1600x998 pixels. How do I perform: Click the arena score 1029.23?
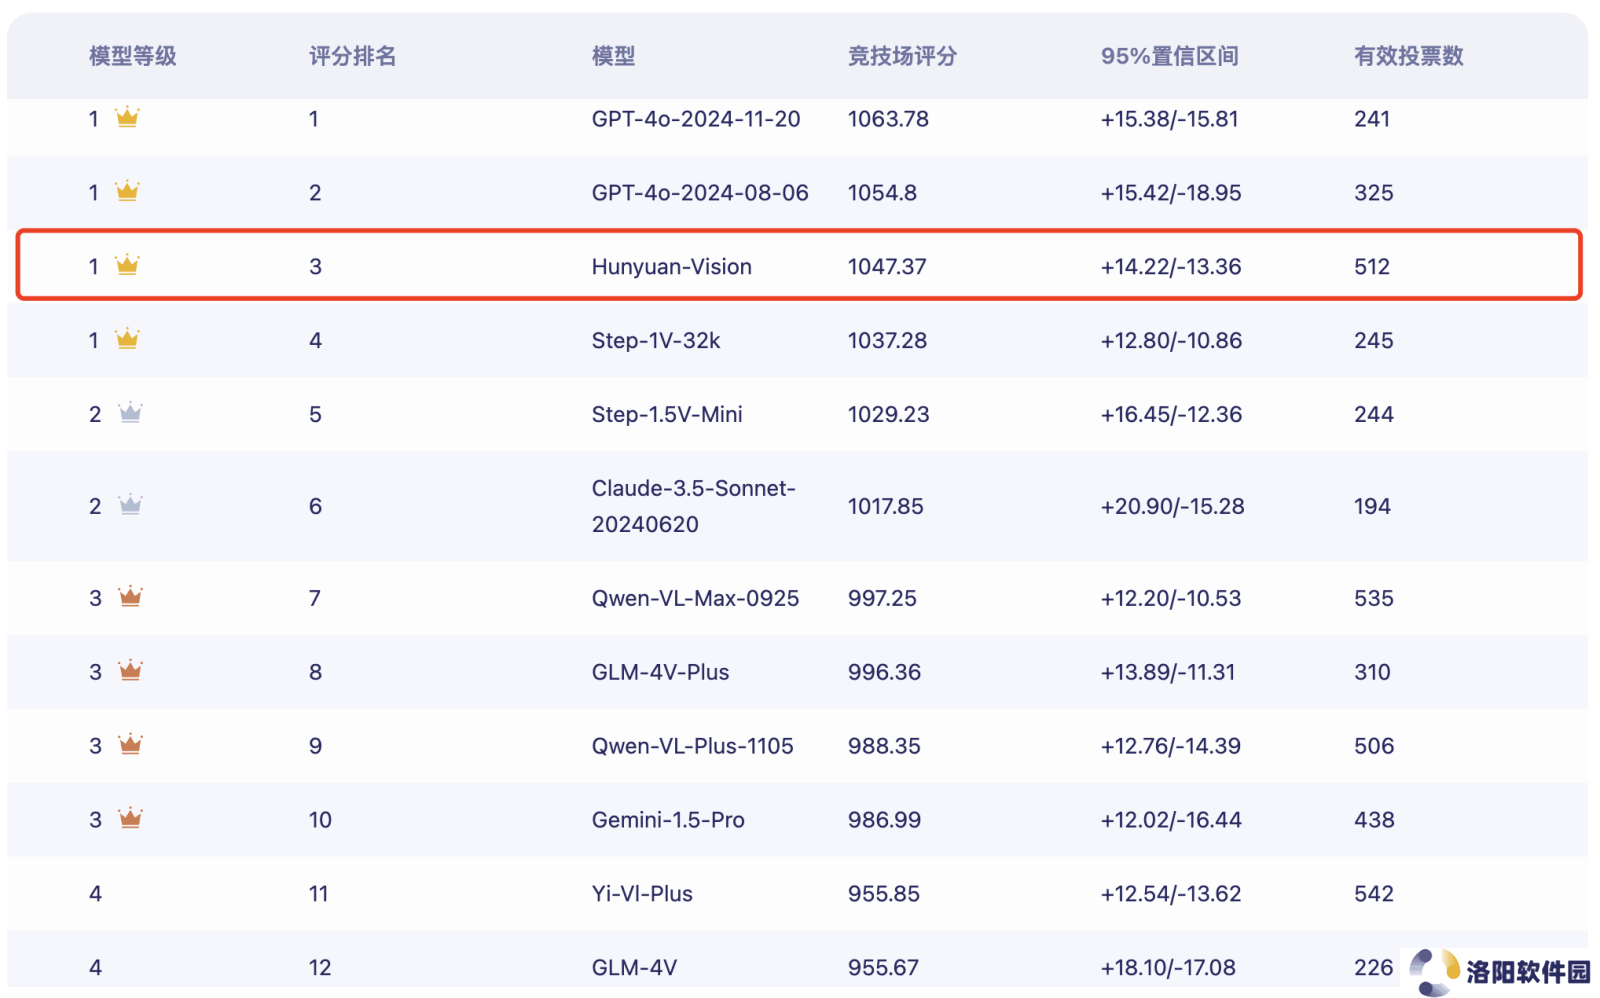point(888,415)
